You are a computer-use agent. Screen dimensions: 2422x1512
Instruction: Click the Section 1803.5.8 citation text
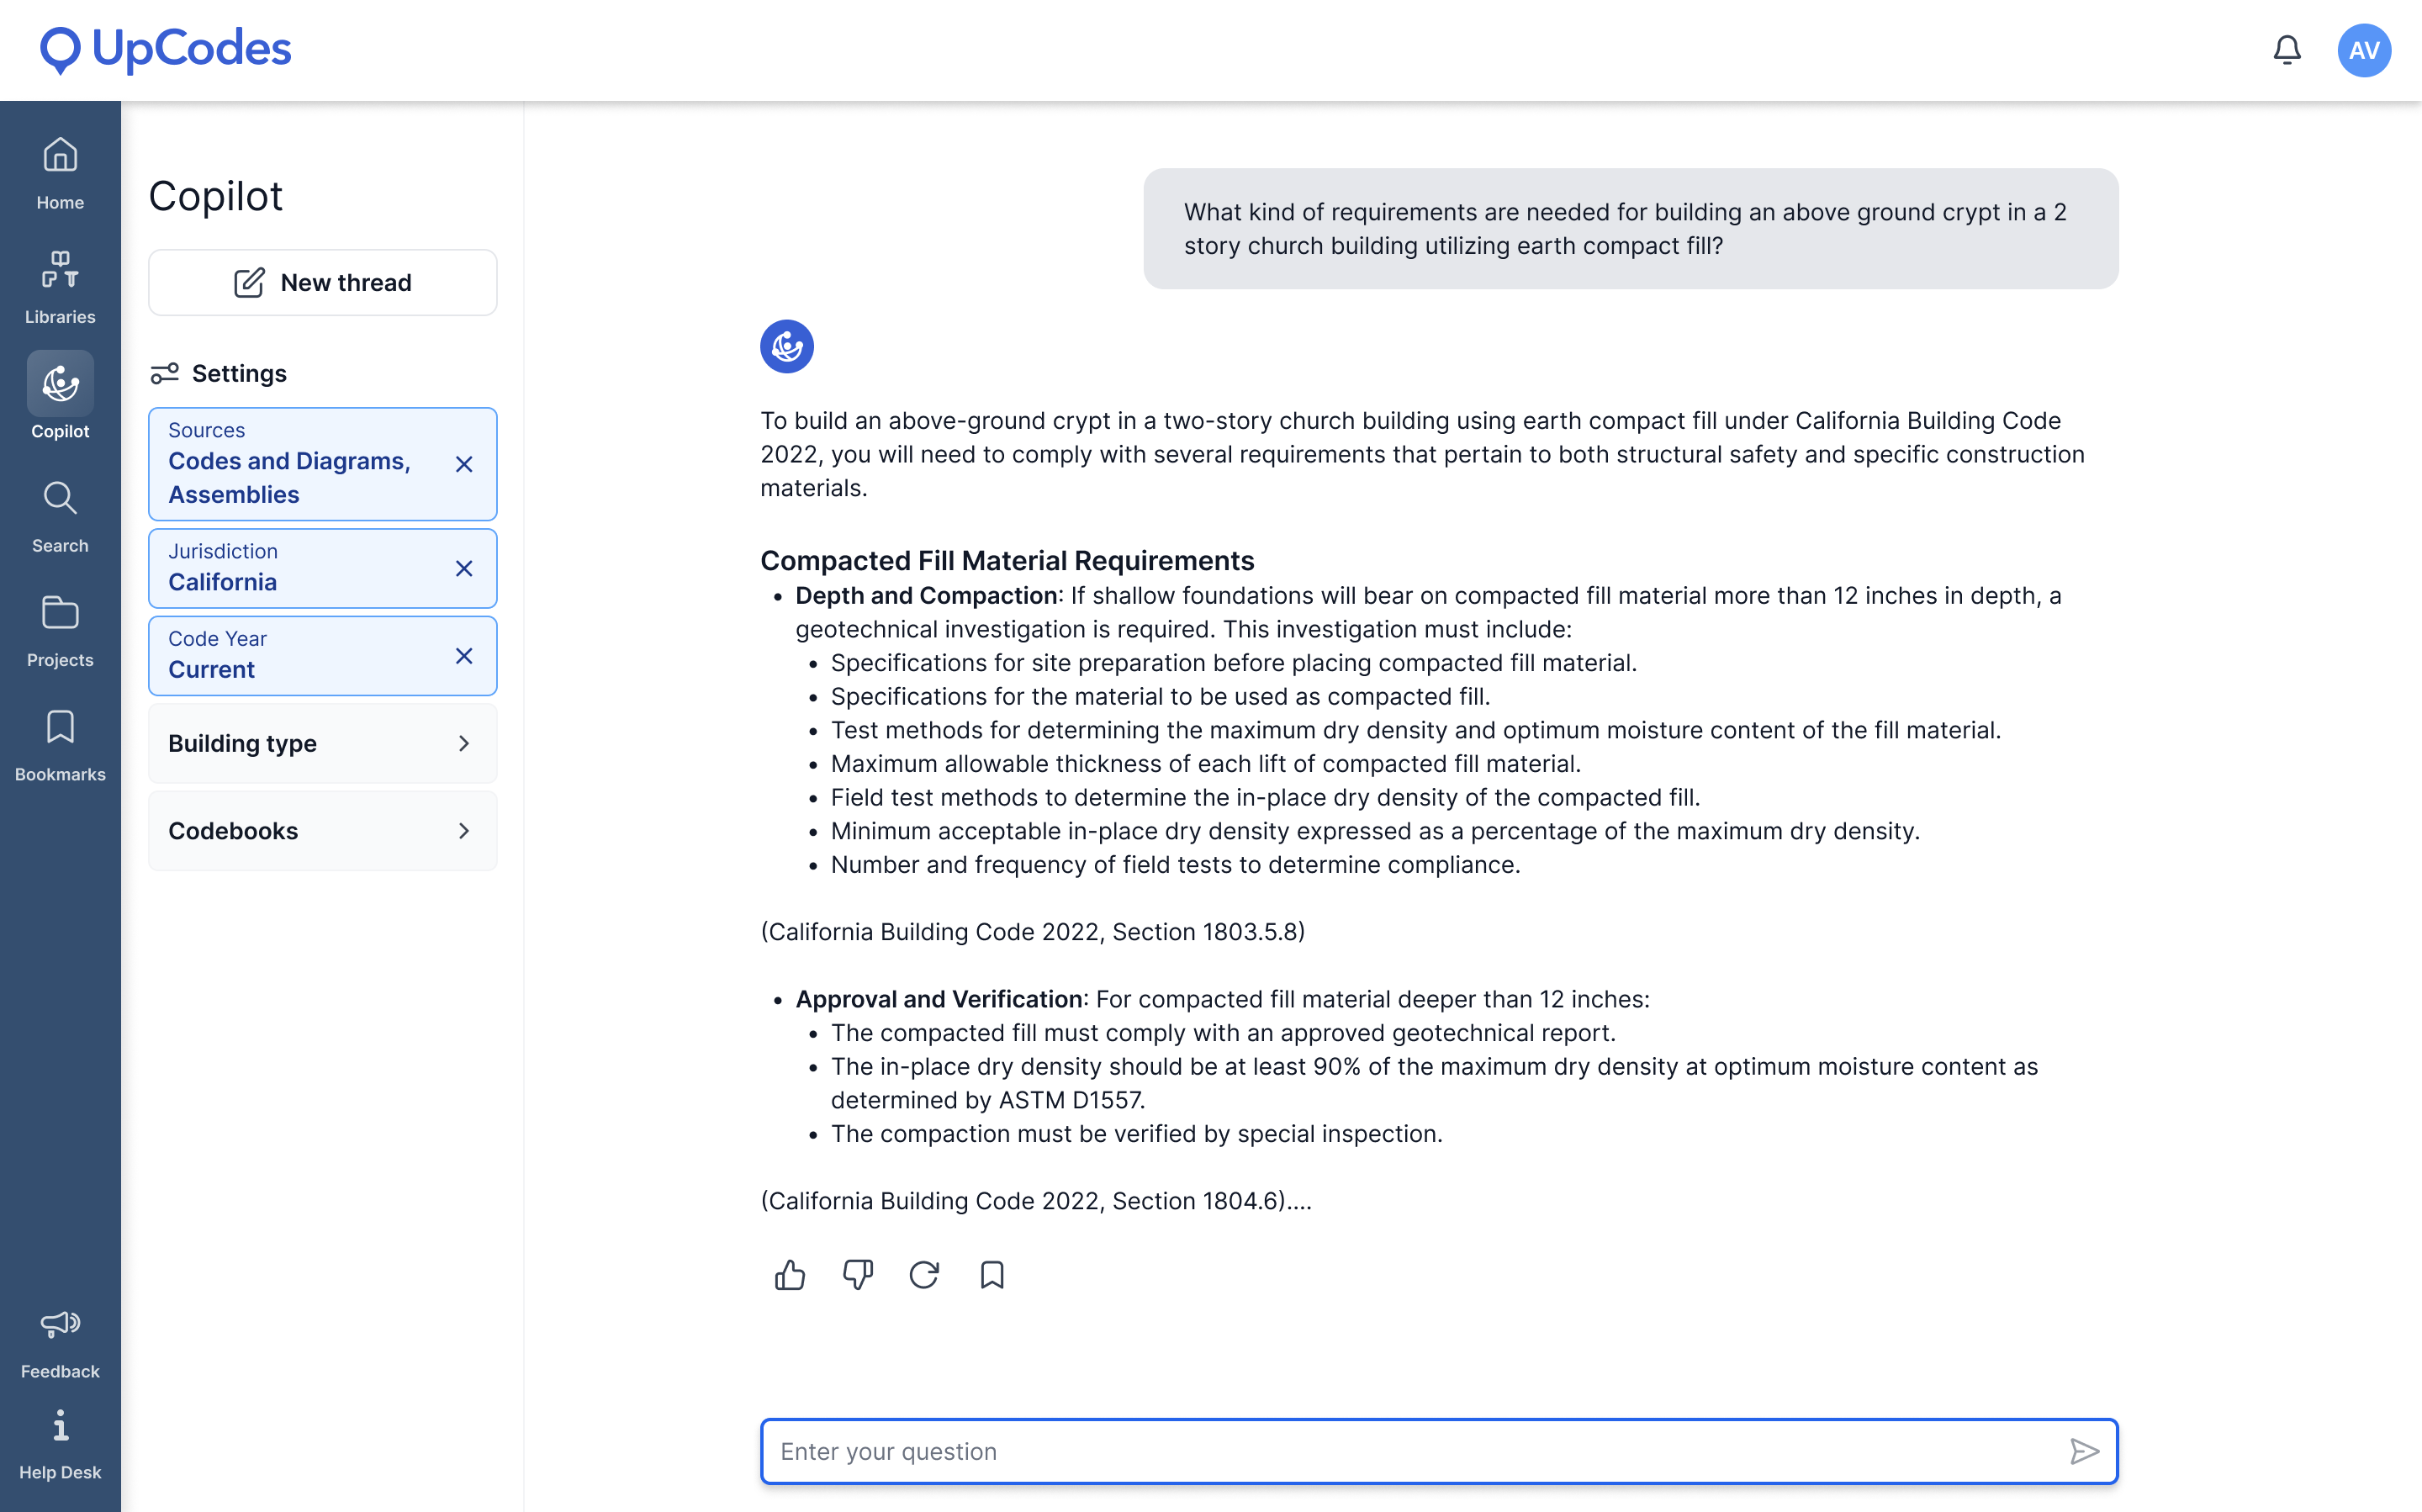[1033, 932]
